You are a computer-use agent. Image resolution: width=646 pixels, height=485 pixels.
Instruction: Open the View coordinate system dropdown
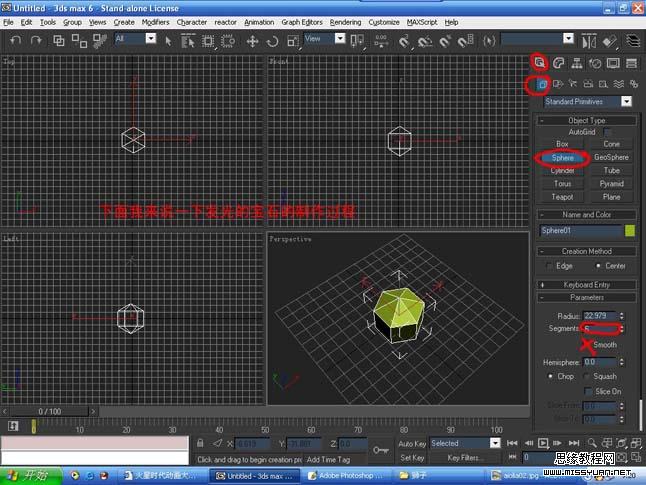tap(340, 38)
